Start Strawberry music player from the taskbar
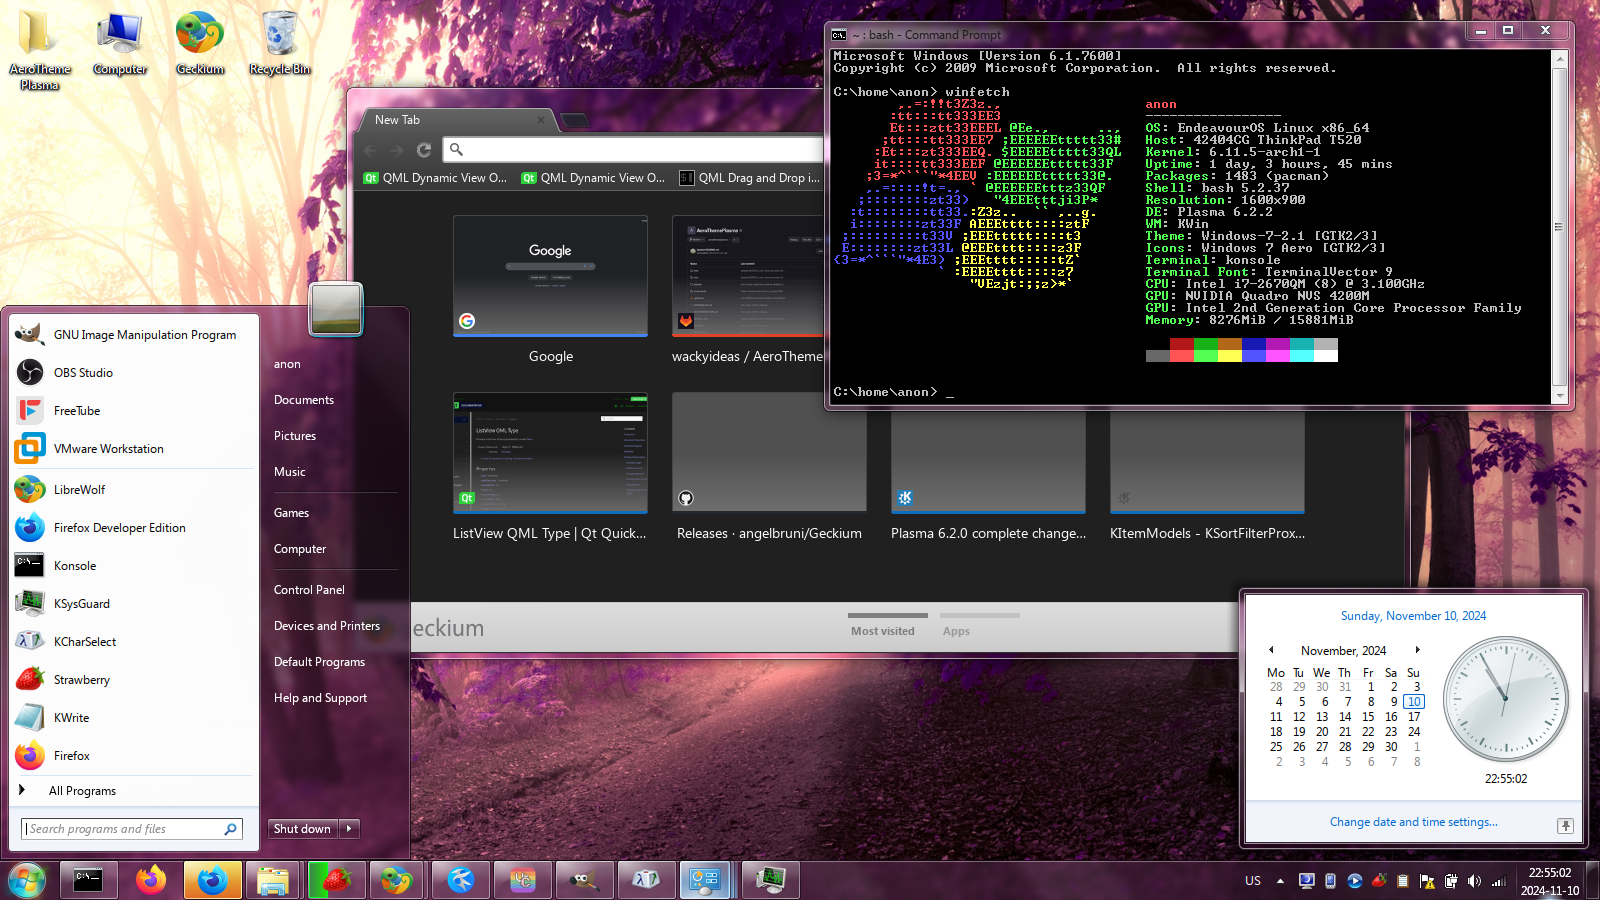Viewport: 1600px width, 900px height. (335, 880)
